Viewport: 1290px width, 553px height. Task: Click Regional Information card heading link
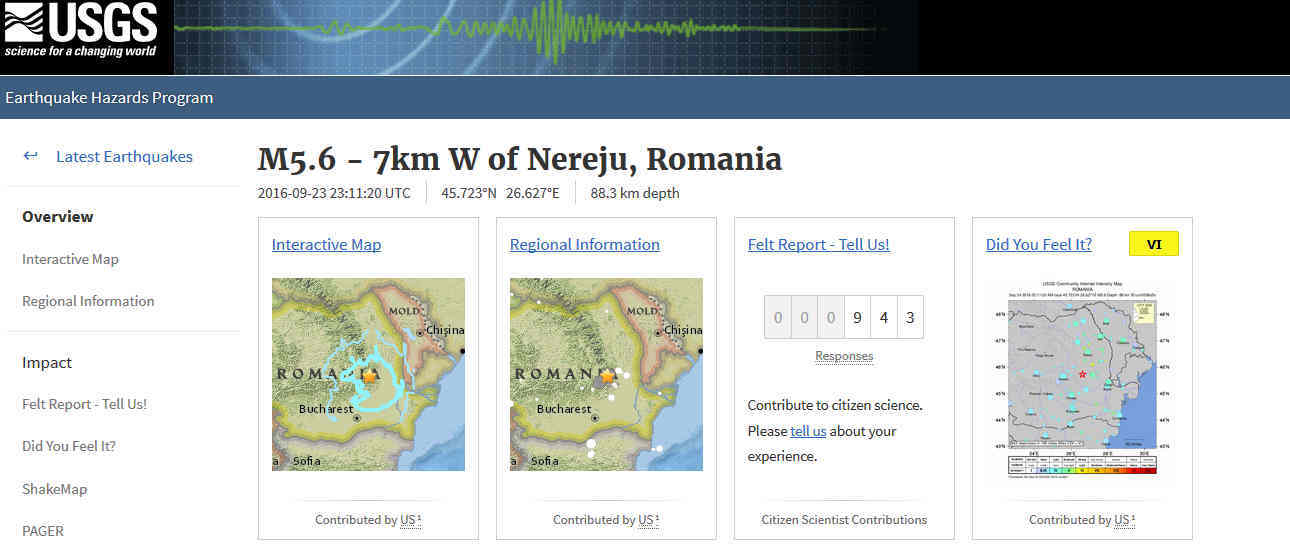[x=584, y=244]
